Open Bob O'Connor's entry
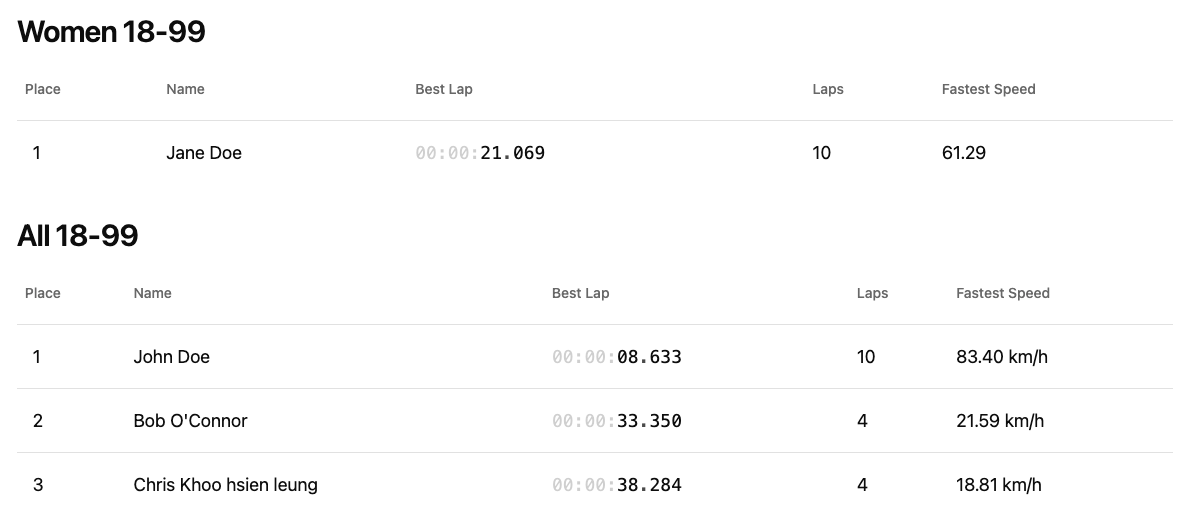 190,421
